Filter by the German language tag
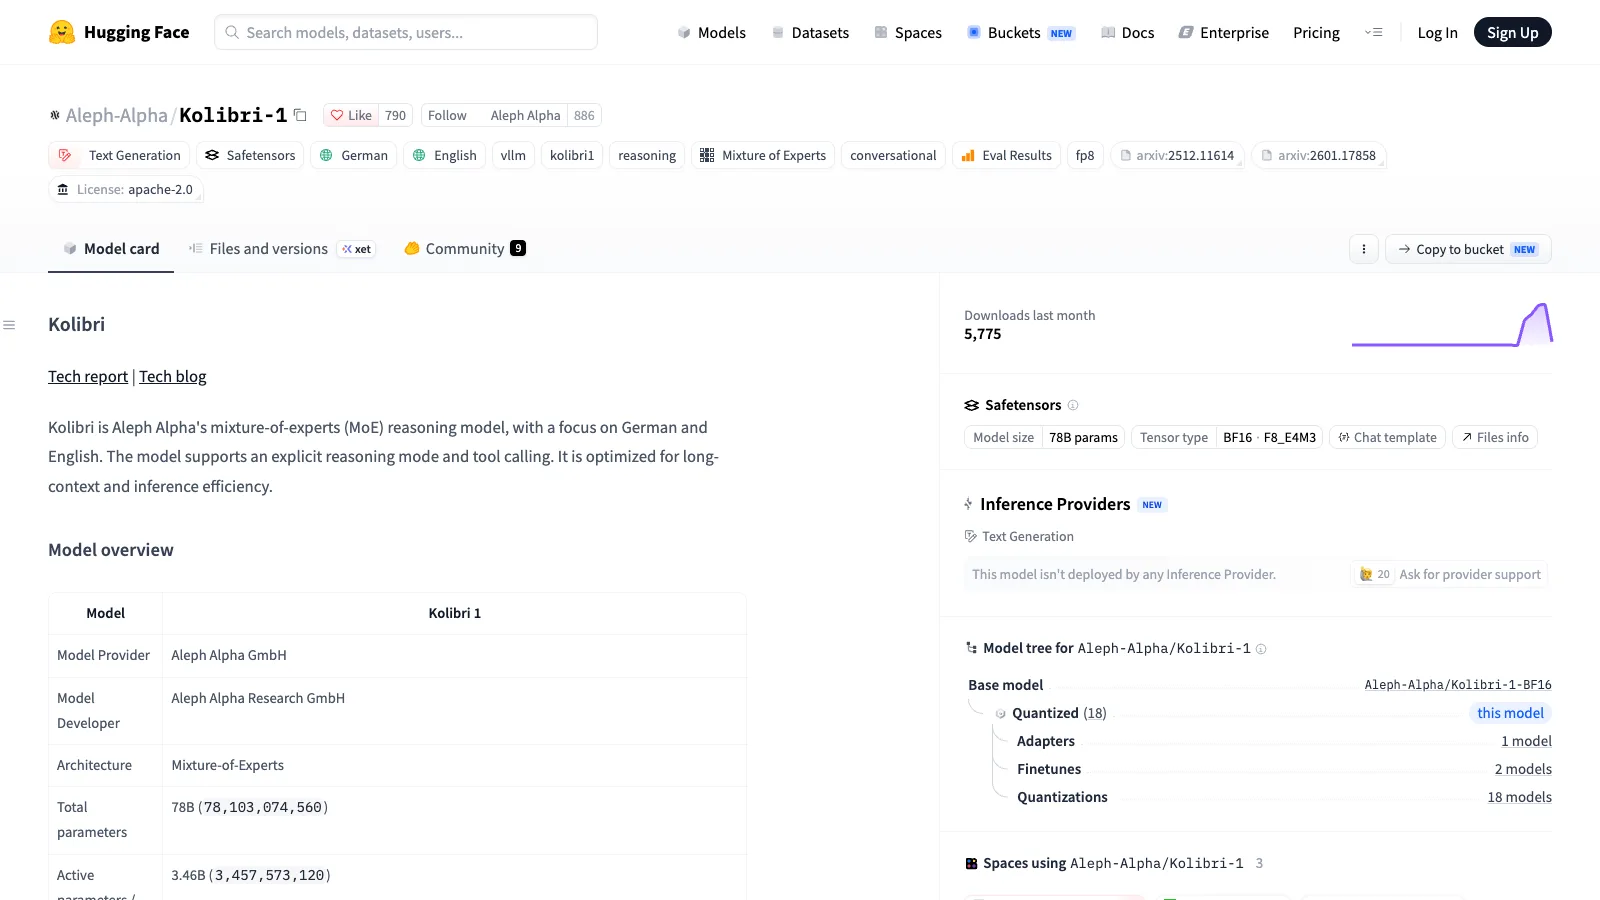Screen dimensions: 1600x900 point(354,155)
